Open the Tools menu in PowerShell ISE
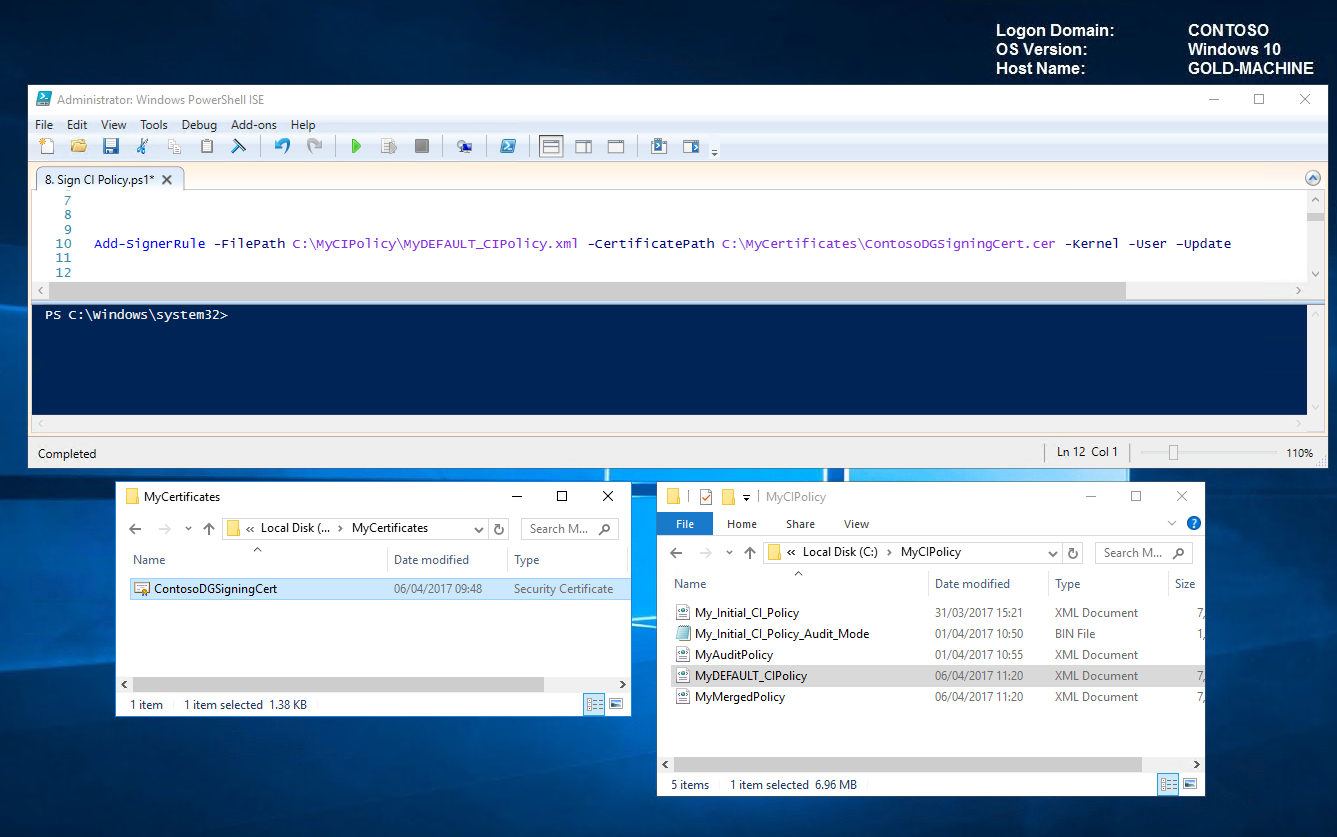Screen dimensions: 1337x837 (154, 125)
